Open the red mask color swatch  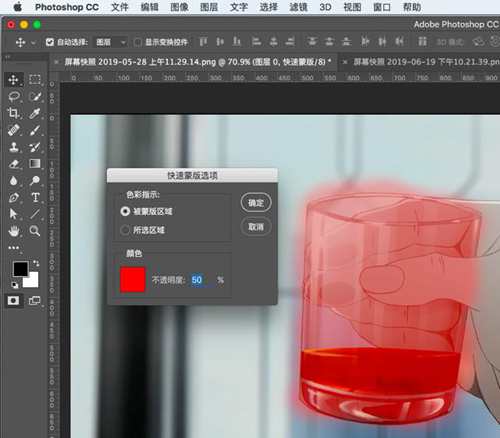[x=133, y=279]
